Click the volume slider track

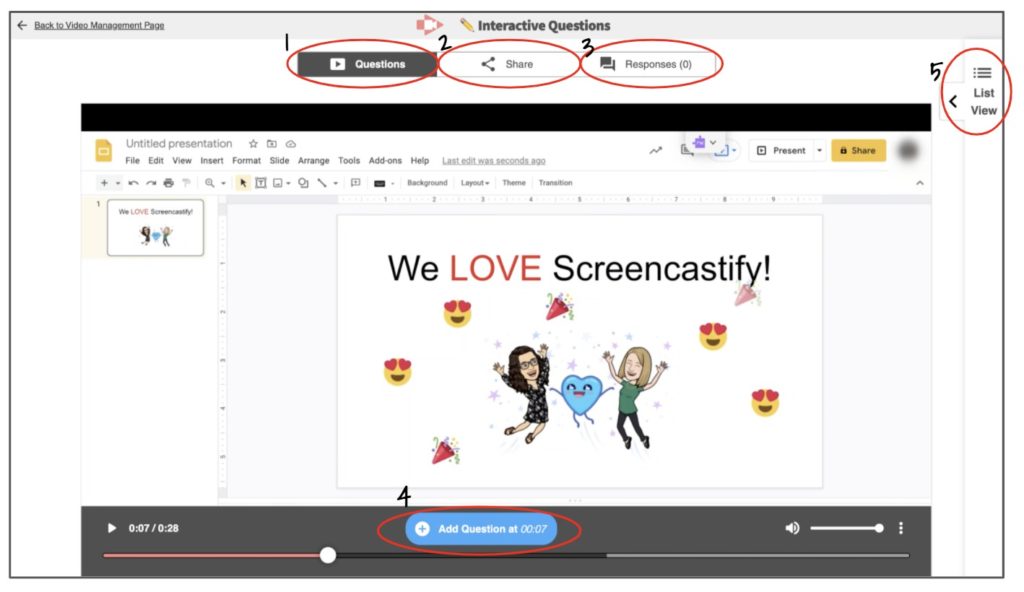pos(845,528)
